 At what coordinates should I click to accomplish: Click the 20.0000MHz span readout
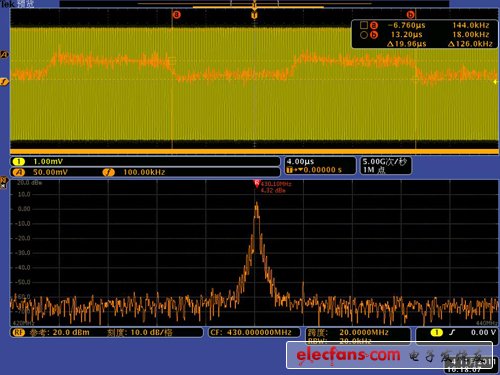coord(364,332)
